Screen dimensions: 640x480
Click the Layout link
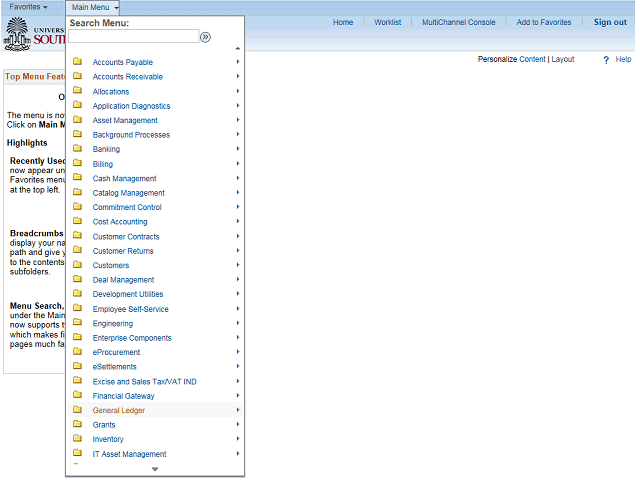563,59
